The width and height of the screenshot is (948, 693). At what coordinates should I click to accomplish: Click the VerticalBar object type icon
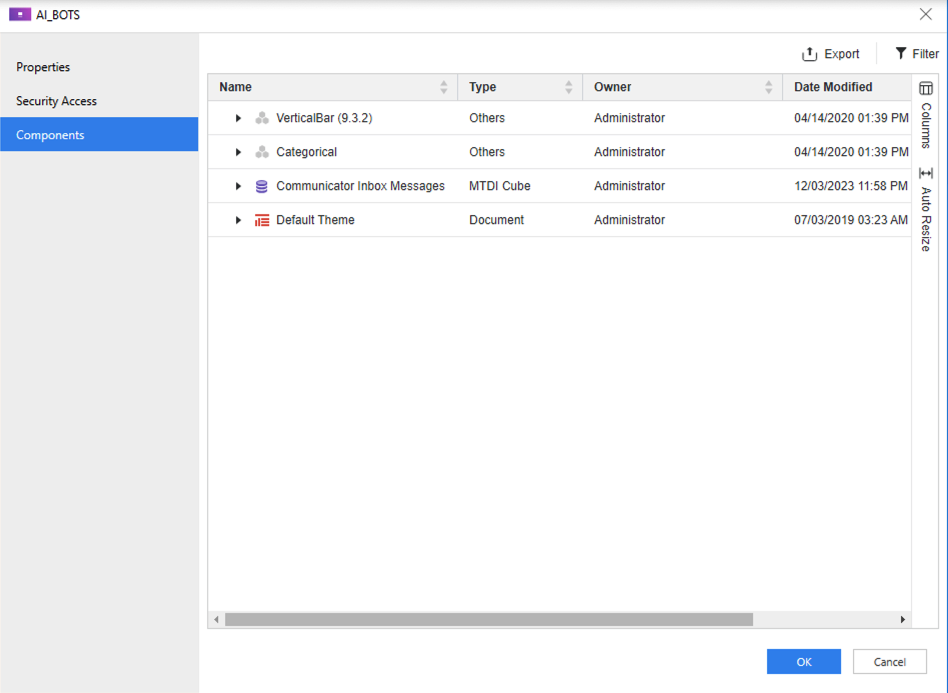point(262,118)
